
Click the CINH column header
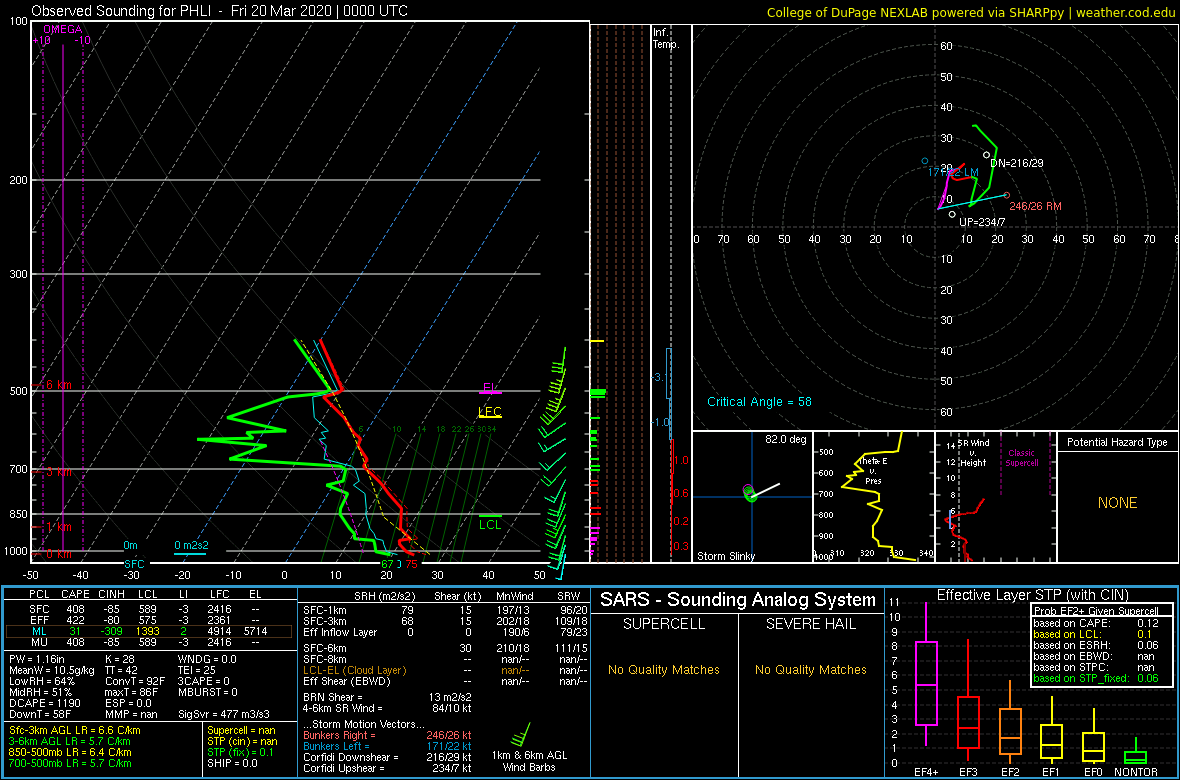(111, 595)
